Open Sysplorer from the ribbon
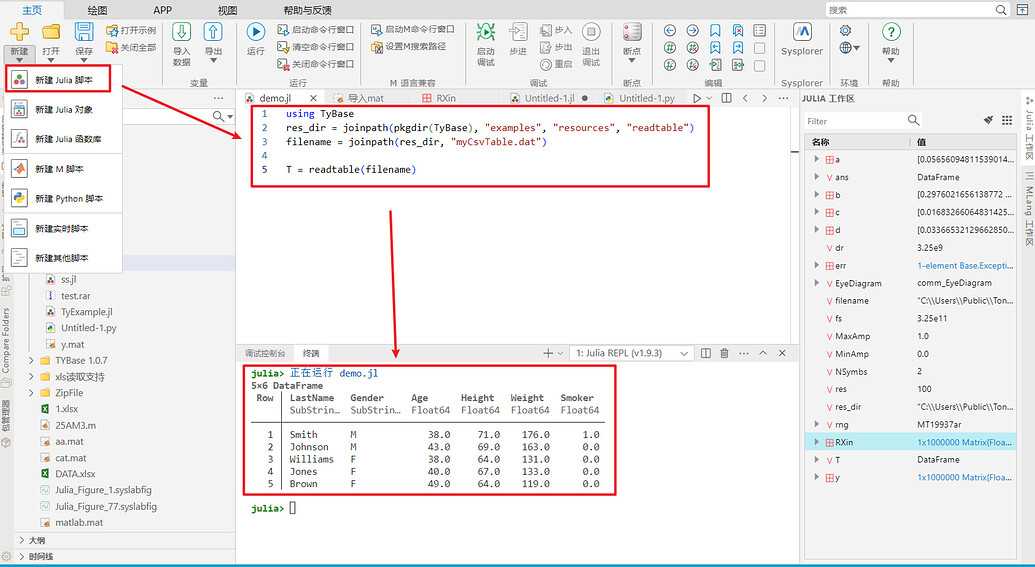This screenshot has width=1035, height=567. pos(802,38)
